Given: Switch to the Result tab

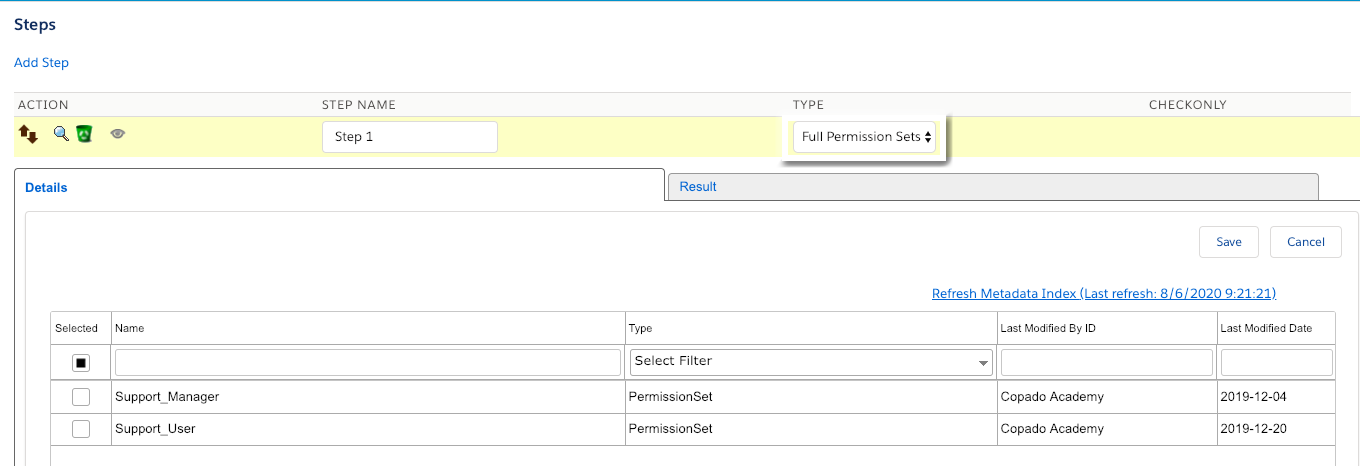Looking at the screenshot, I should coord(992,187).
